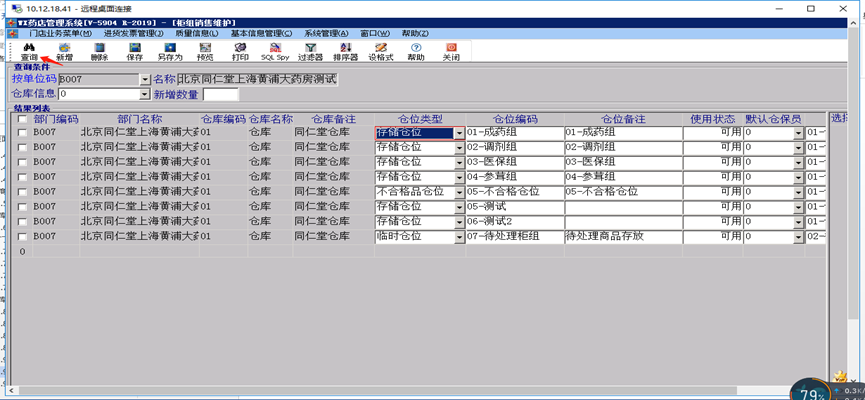The height and width of the screenshot is (400, 865).
Task: Open the 基本信息管理(C) menu
Action: (261, 33)
